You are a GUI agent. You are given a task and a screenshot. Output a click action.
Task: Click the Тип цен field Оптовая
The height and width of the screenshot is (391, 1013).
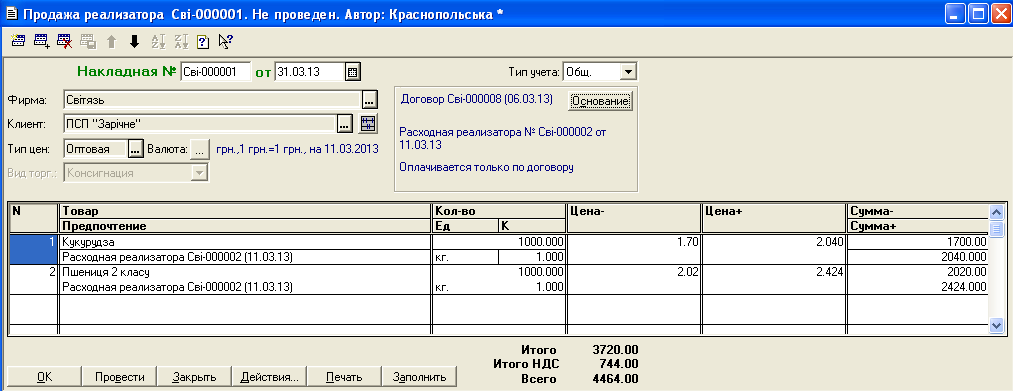(95, 149)
